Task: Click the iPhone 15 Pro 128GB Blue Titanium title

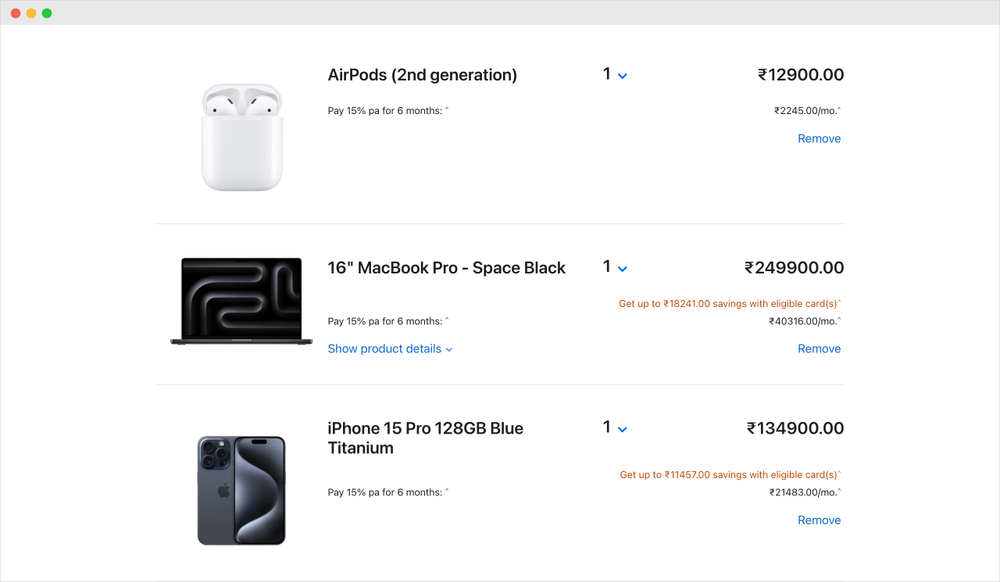Action: click(425, 438)
